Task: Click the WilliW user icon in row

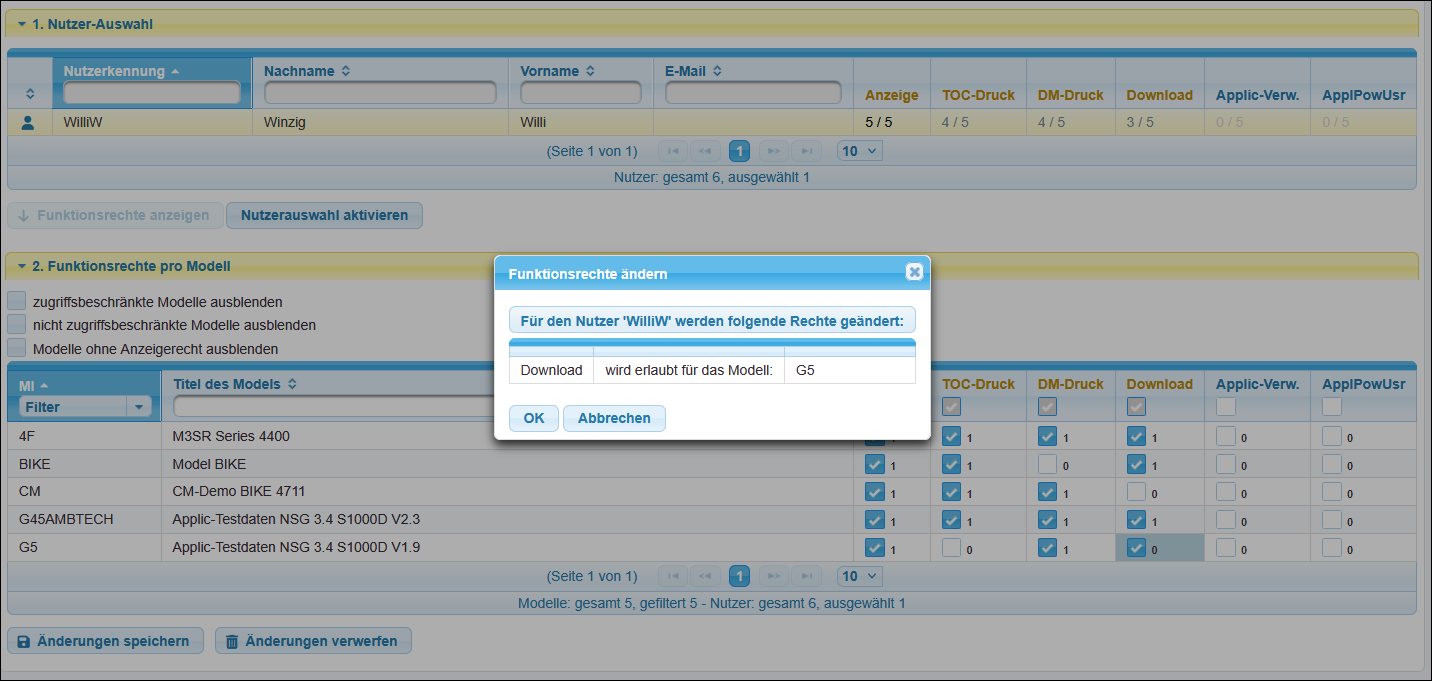Action: point(28,122)
